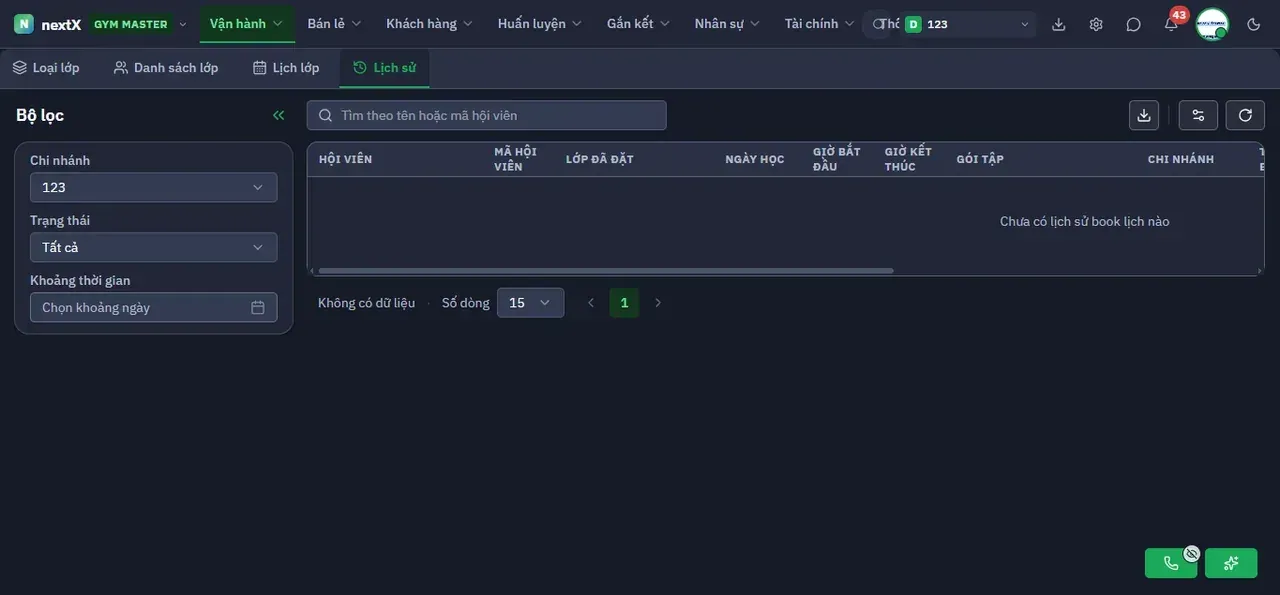Click the calendar icon in date range field

tap(258, 307)
